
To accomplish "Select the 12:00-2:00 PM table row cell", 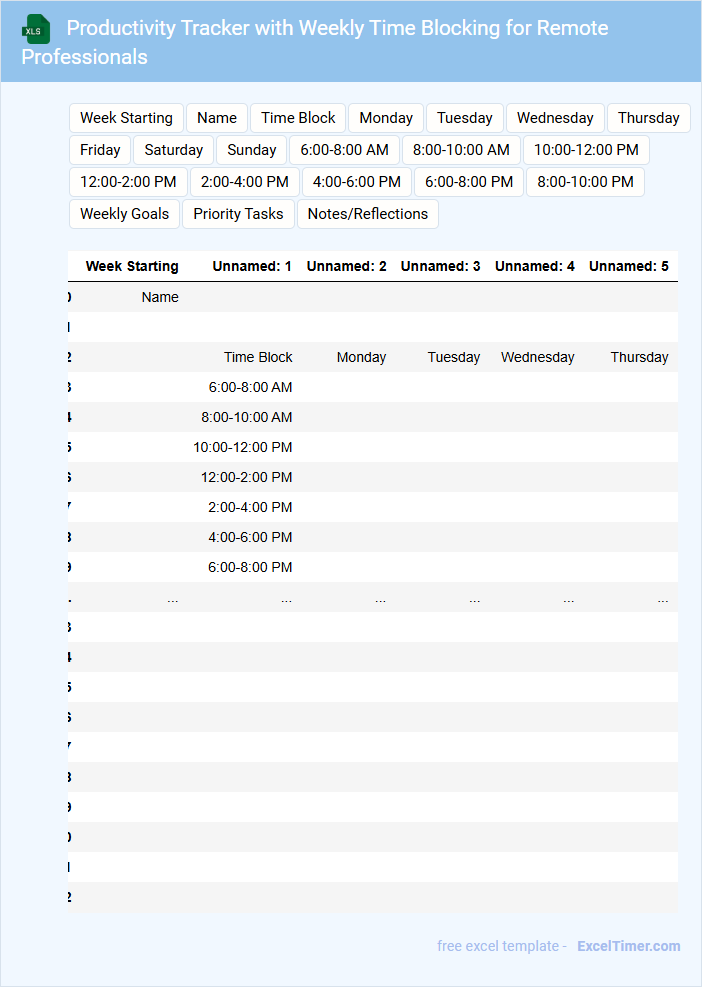I will [x=247, y=478].
